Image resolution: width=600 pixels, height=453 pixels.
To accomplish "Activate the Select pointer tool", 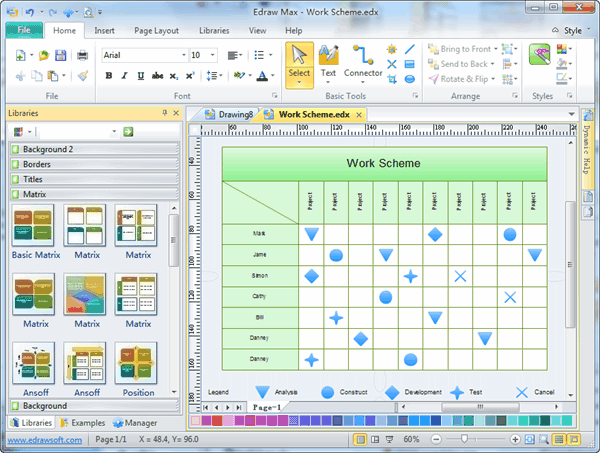I will click(x=299, y=65).
